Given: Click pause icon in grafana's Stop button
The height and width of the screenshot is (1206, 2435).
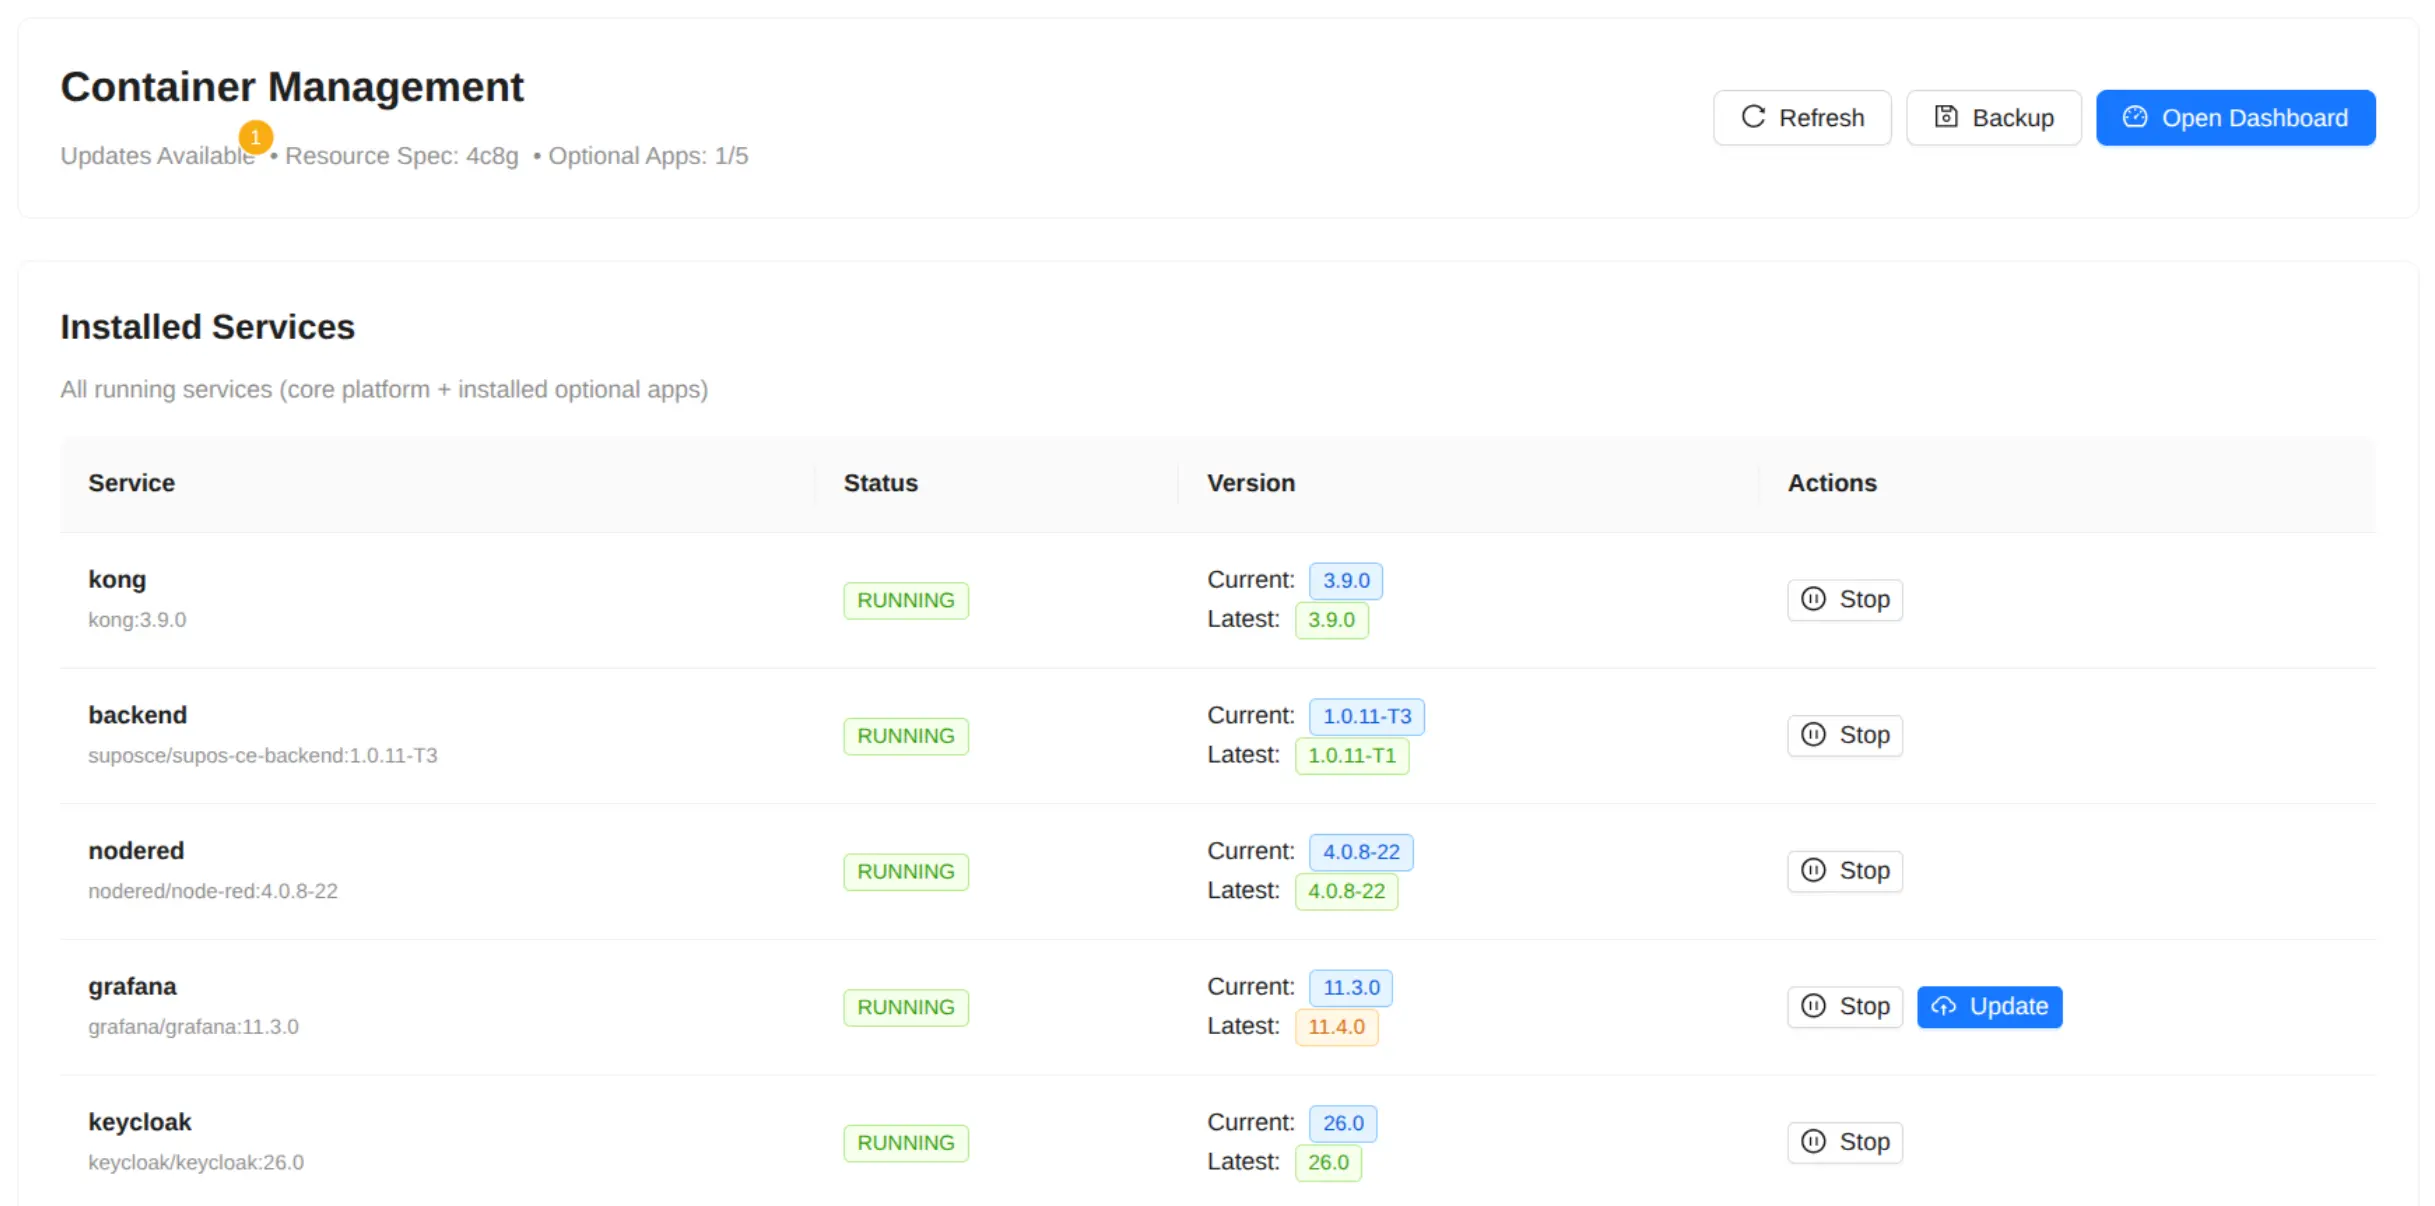Looking at the screenshot, I should (1812, 1006).
